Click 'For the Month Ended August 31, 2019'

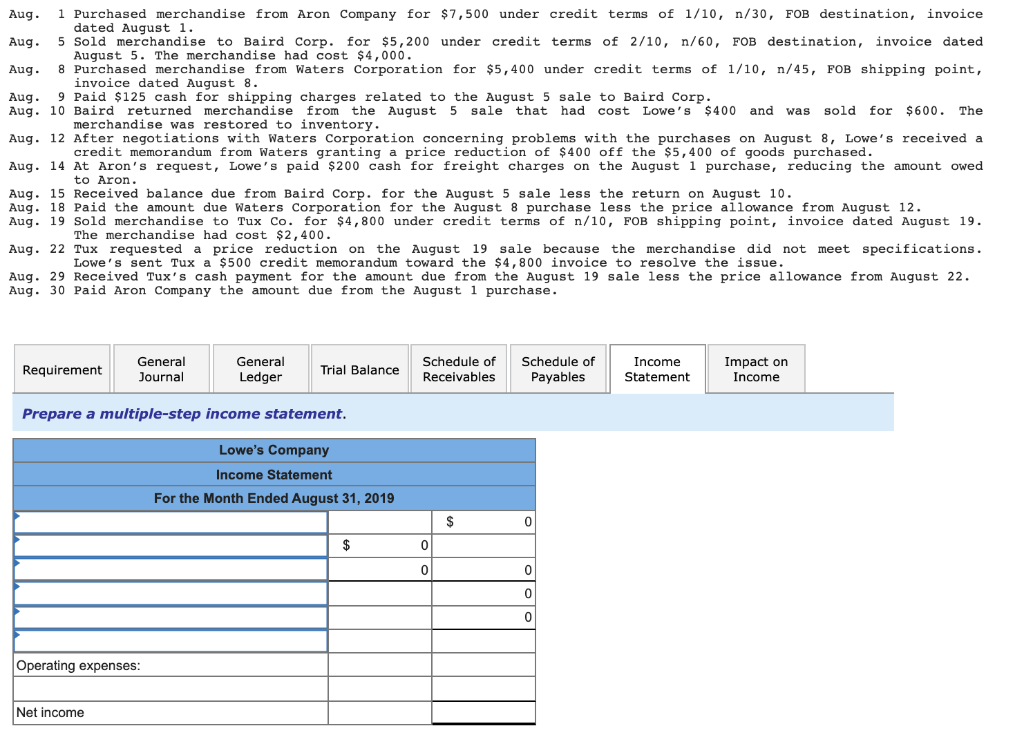[x=274, y=498]
